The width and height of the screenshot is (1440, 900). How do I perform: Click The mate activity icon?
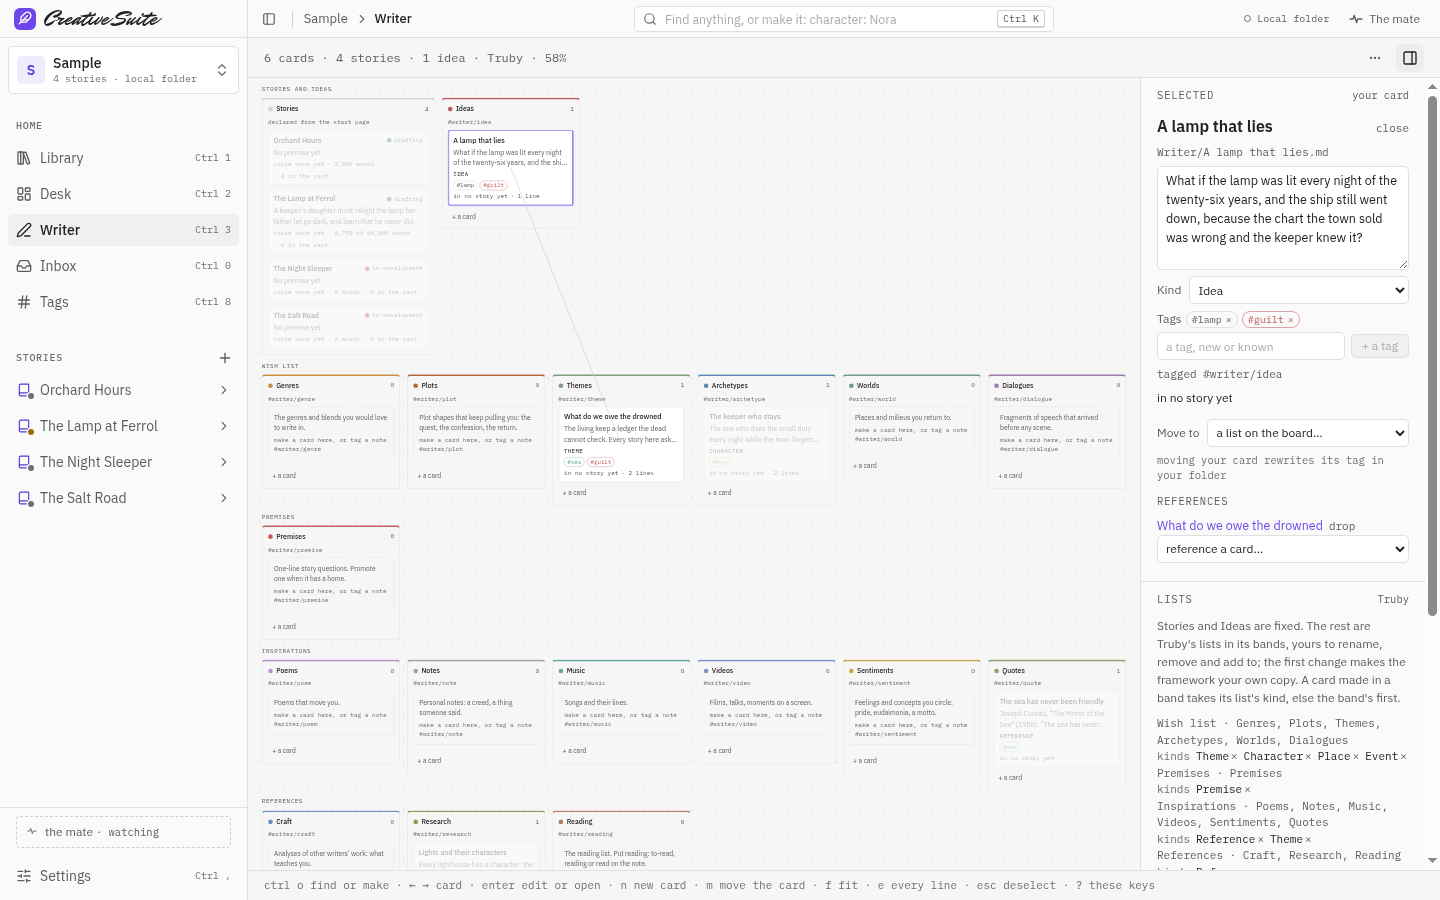tap(1356, 19)
